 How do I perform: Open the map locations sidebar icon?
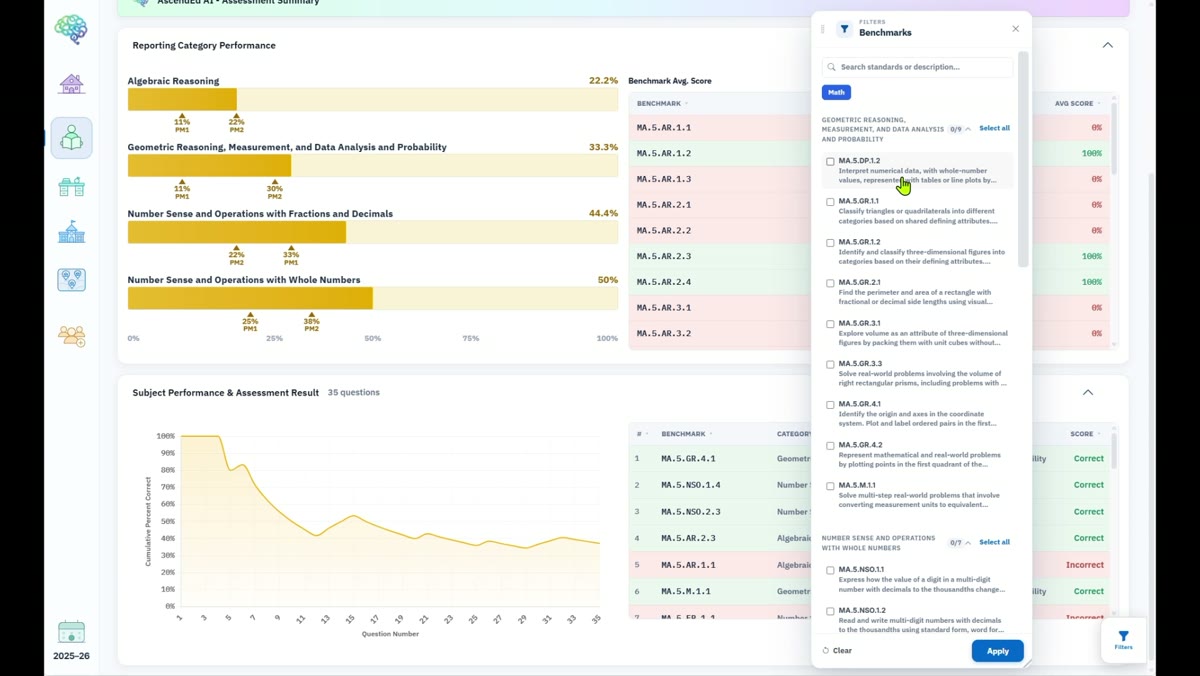(71, 280)
